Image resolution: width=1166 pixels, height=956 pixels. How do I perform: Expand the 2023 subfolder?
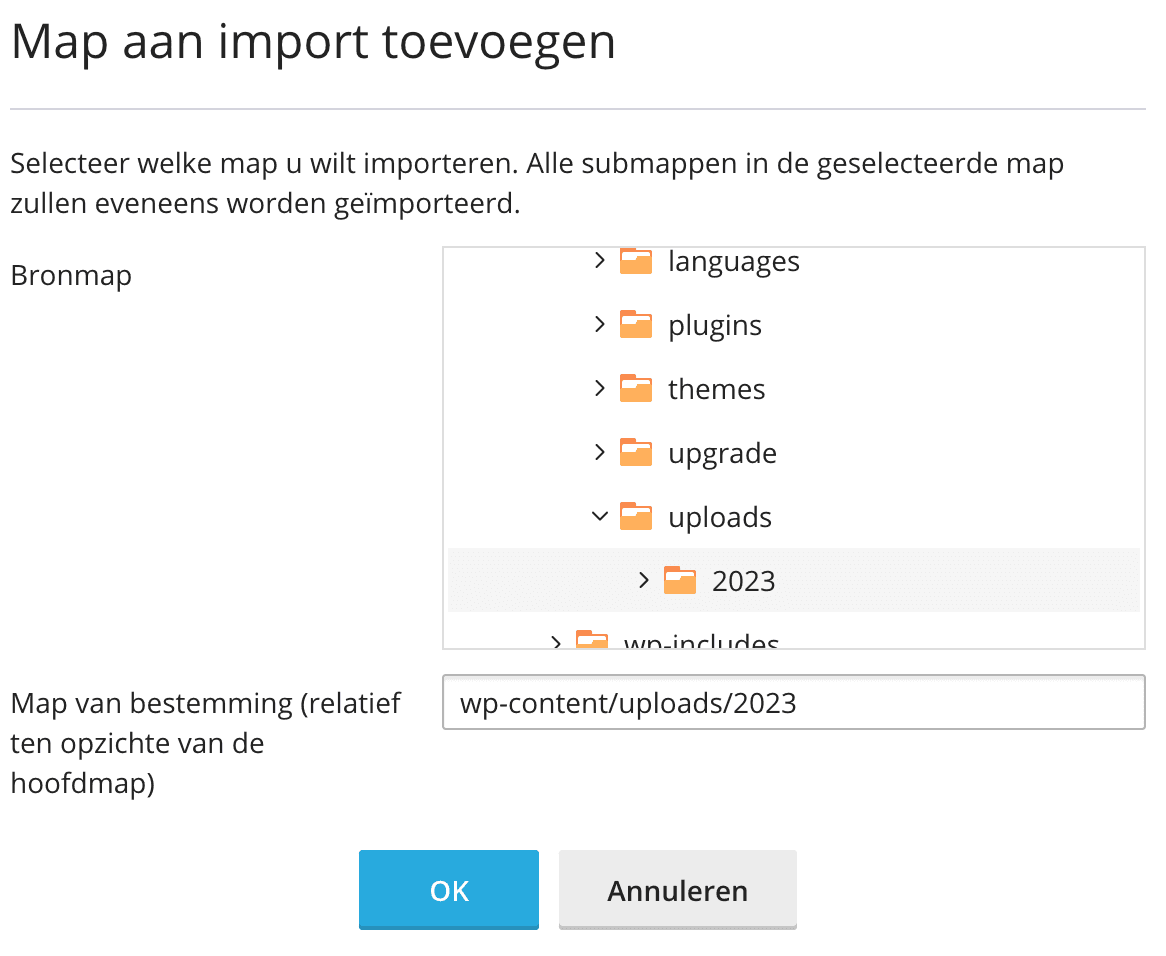[x=643, y=581]
